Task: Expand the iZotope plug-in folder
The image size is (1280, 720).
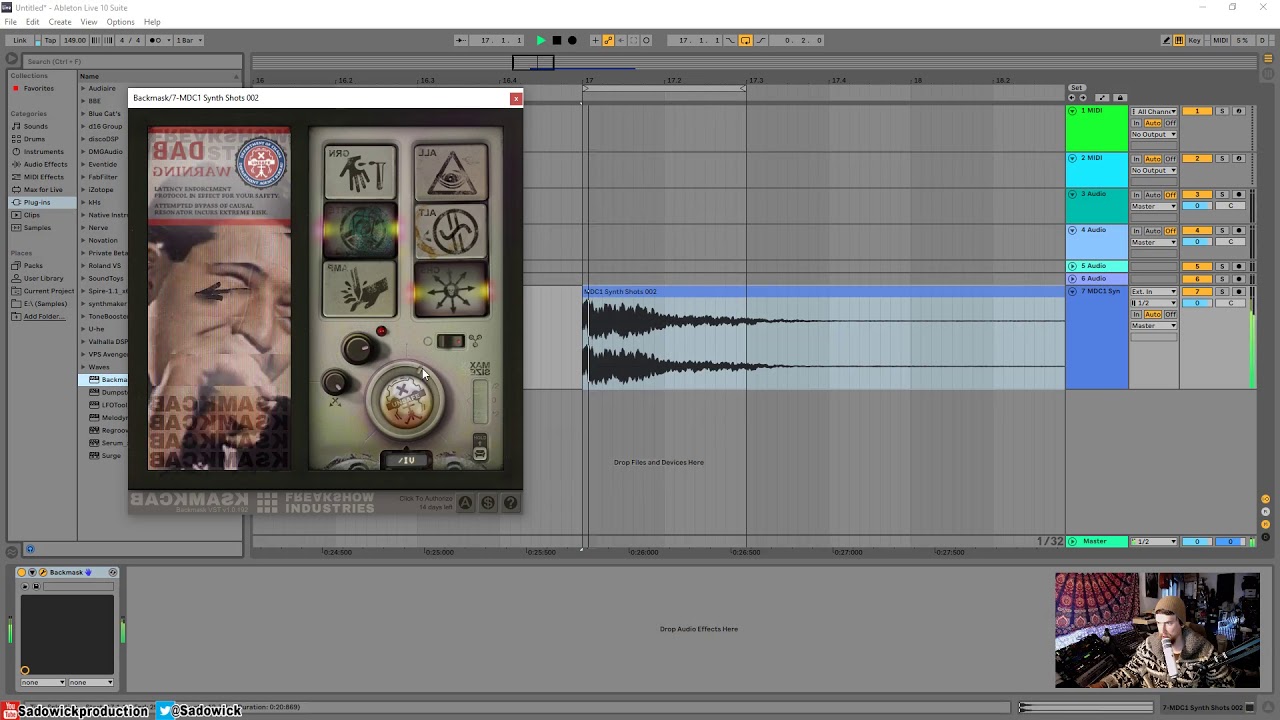Action: pos(83,189)
